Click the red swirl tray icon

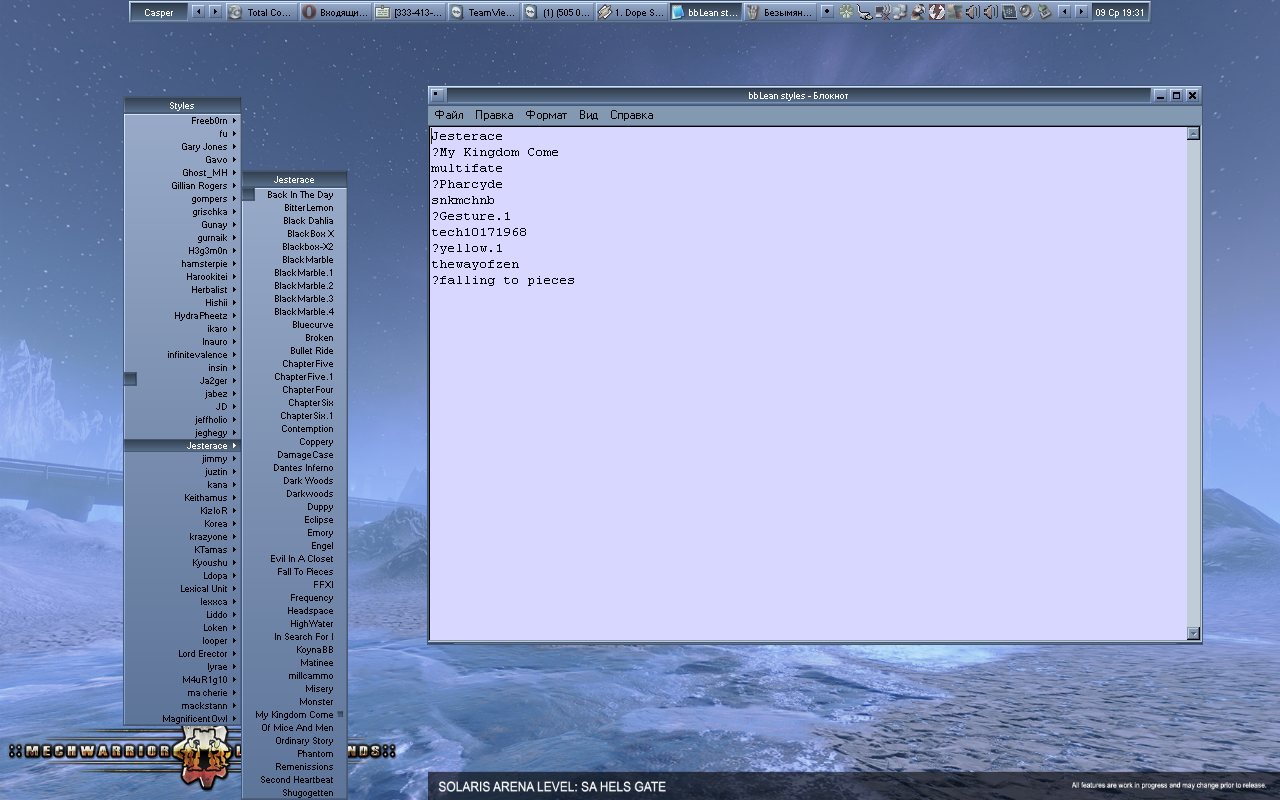(935, 11)
